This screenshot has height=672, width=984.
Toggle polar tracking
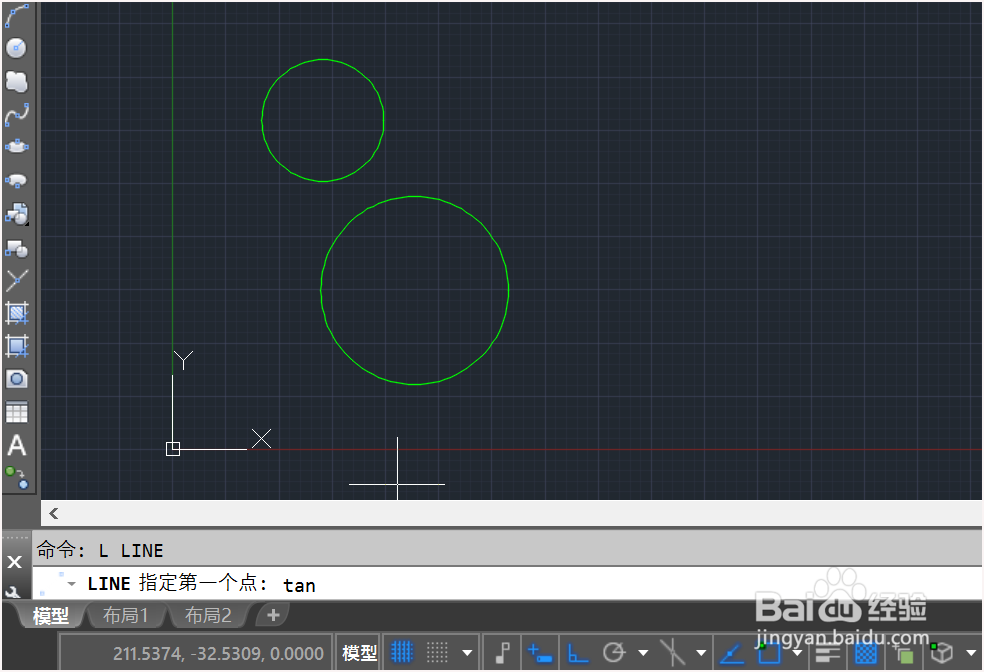[614, 653]
